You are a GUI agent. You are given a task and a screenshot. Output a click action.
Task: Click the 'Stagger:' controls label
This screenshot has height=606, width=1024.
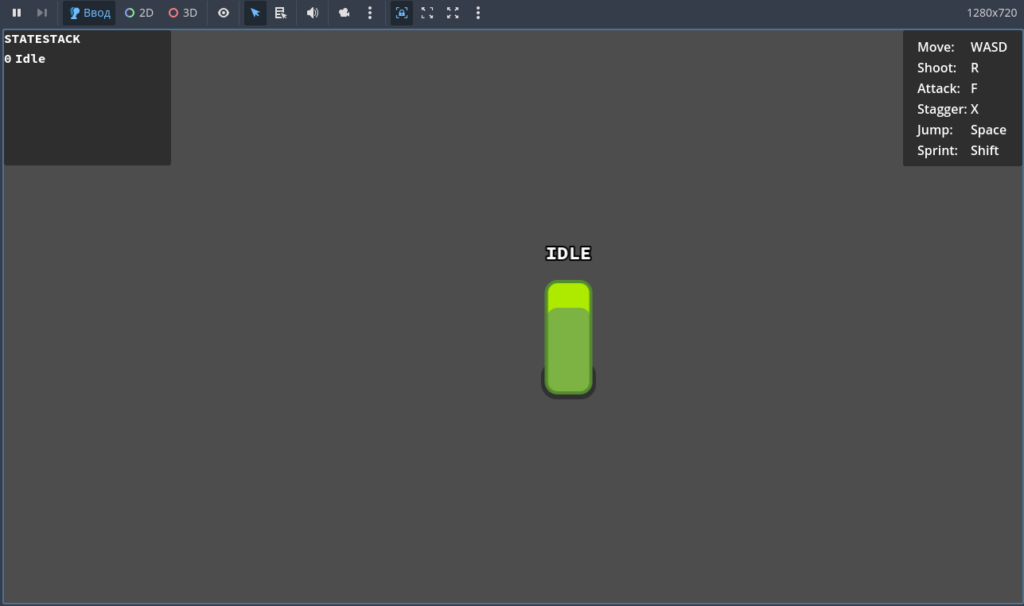tap(942, 109)
